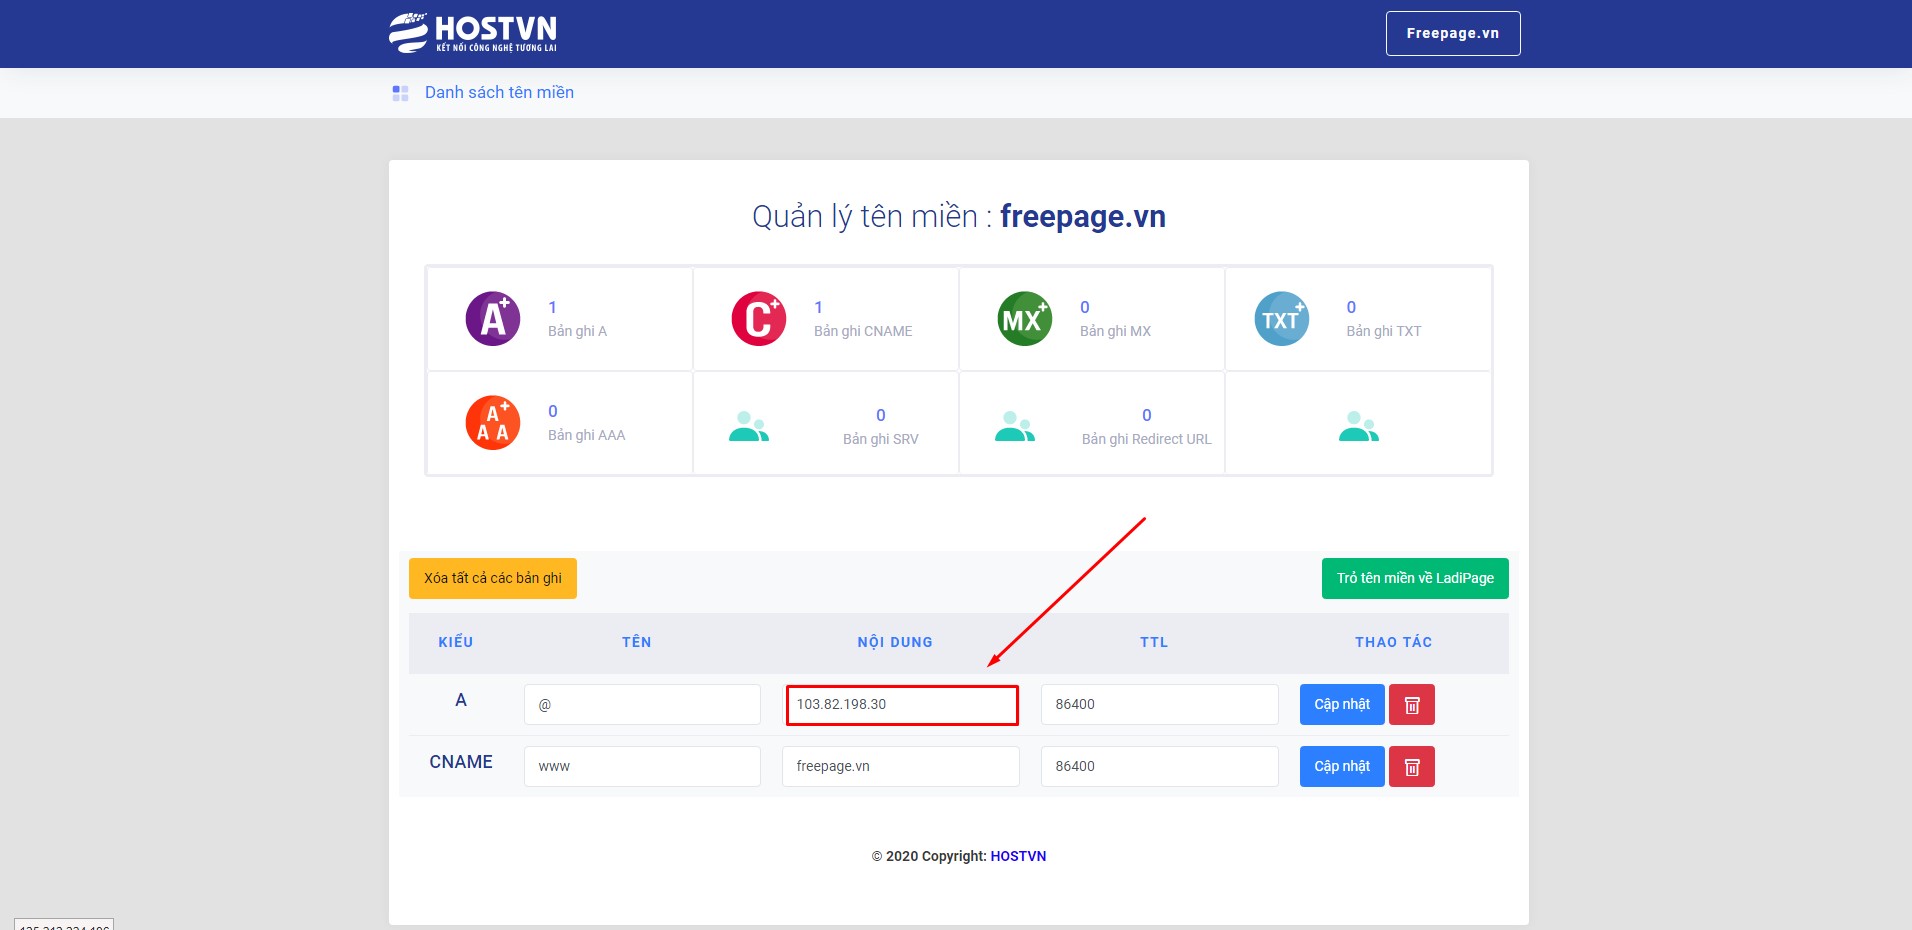Focus the content field with 103.82.198.30
The width and height of the screenshot is (1912, 930).
(x=902, y=704)
